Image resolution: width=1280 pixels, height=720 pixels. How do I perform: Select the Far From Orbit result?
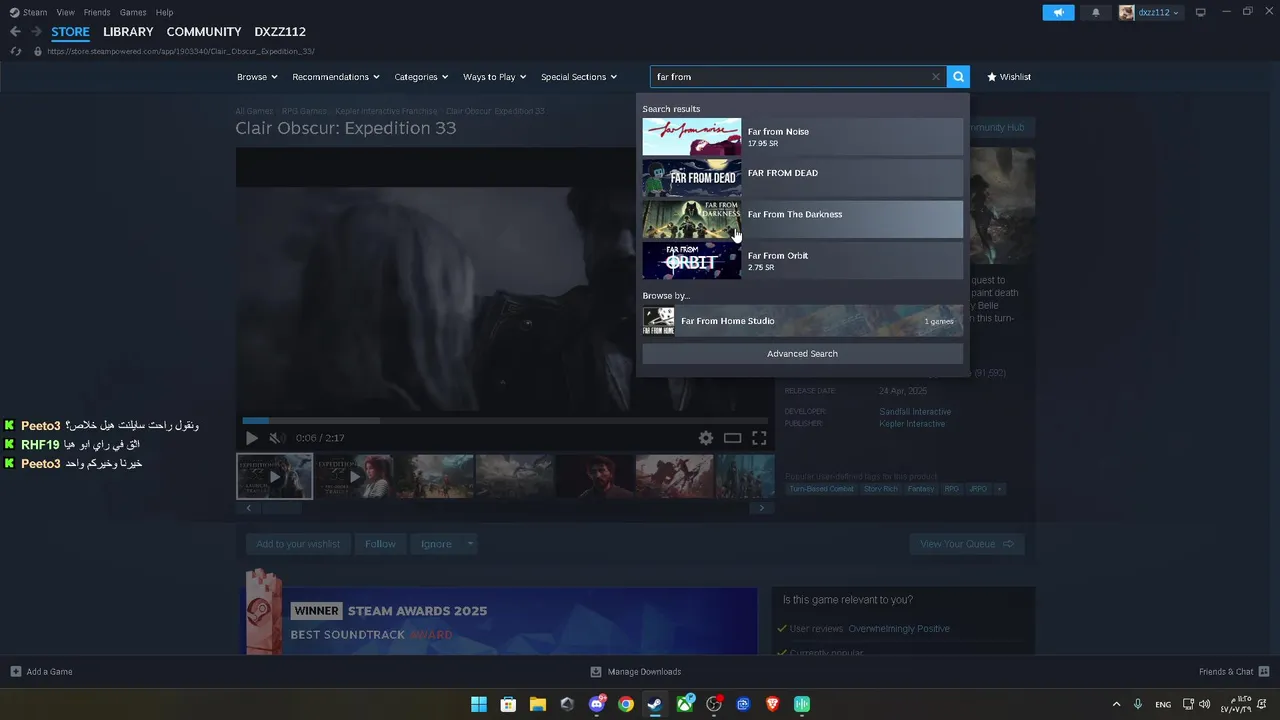pyautogui.click(x=802, y=260)
